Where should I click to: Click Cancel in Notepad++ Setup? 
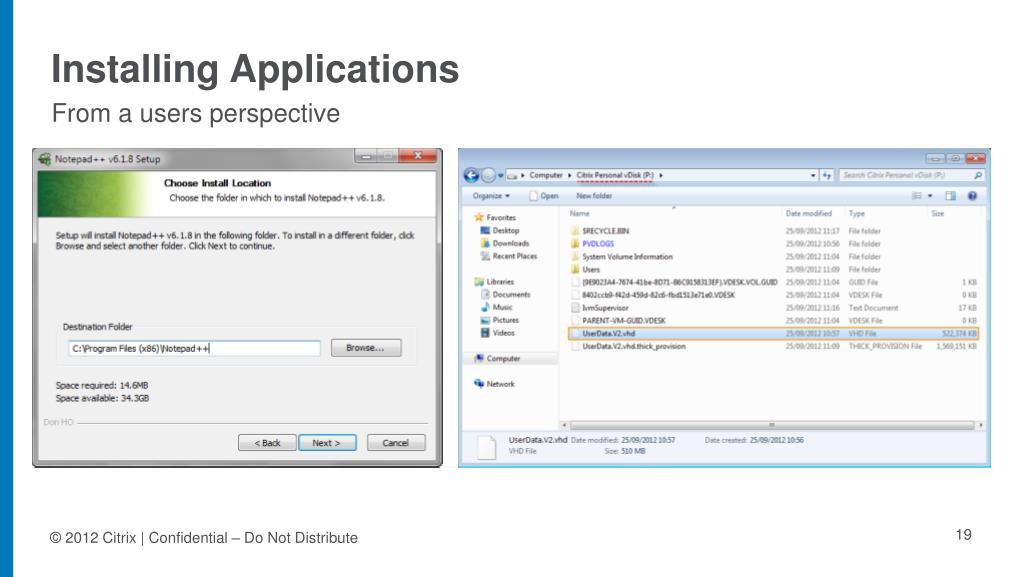coord(395,443)
